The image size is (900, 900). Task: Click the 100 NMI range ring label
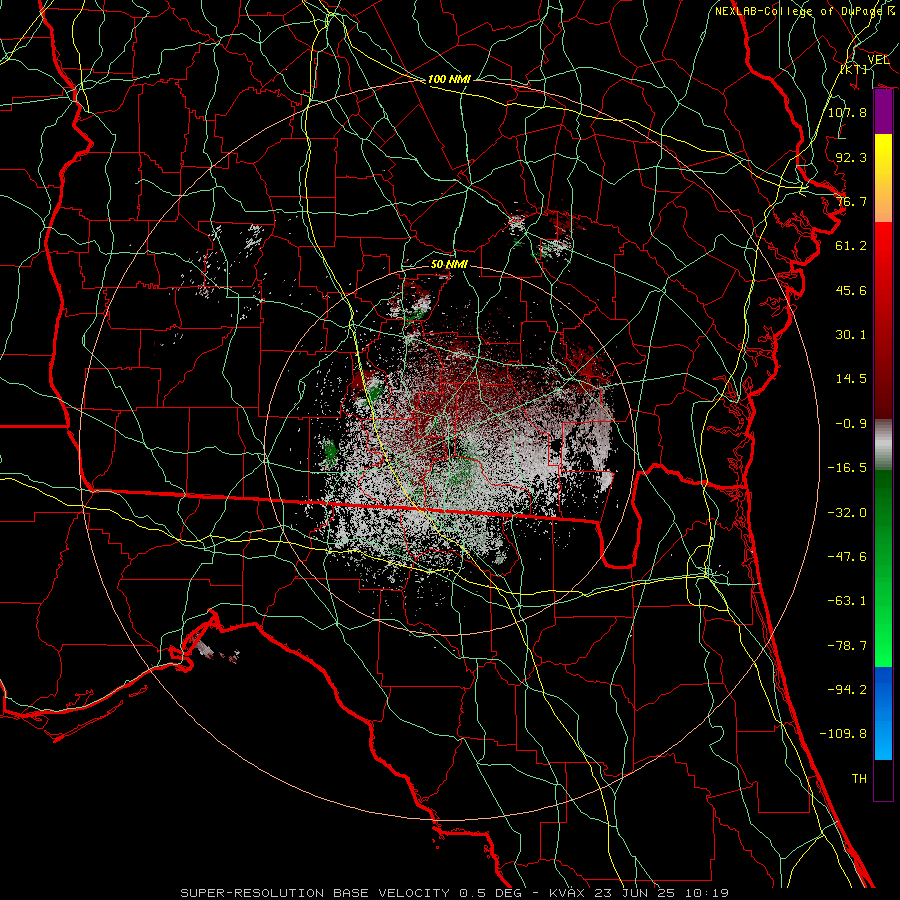point(449,79)
